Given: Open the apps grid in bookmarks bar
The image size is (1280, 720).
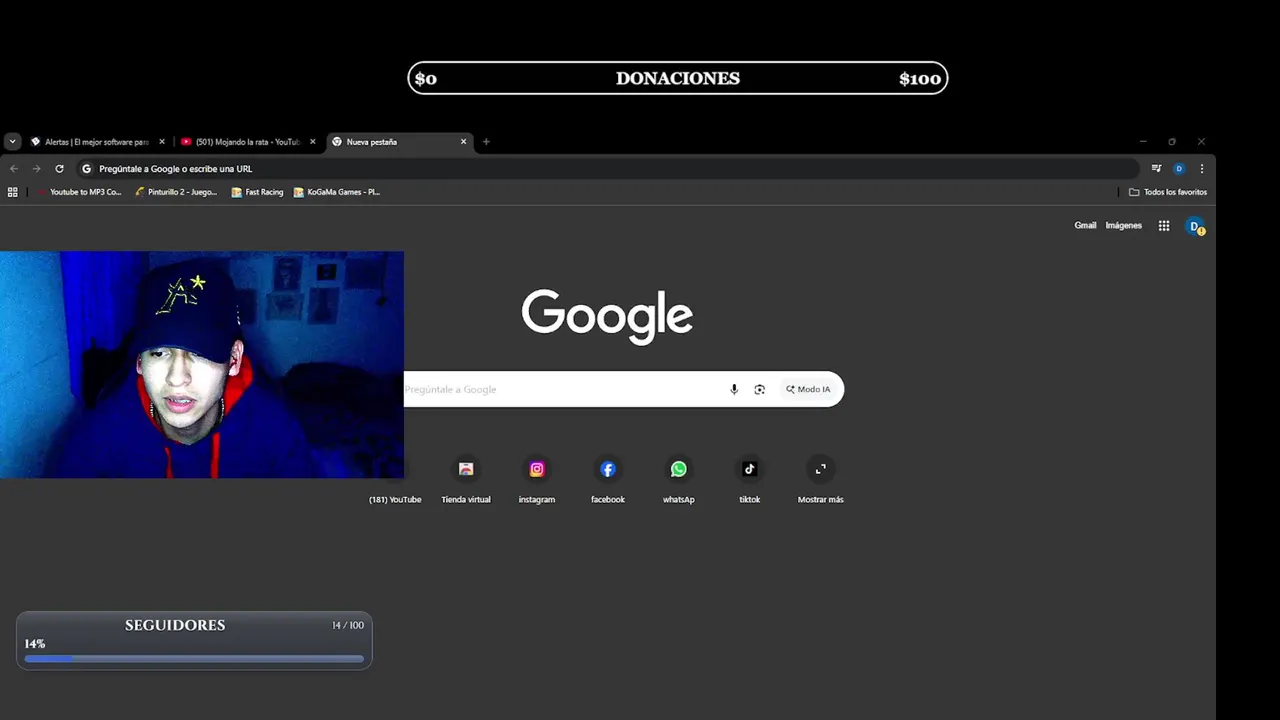Looking at the screenshot, I should coord(13,192).
